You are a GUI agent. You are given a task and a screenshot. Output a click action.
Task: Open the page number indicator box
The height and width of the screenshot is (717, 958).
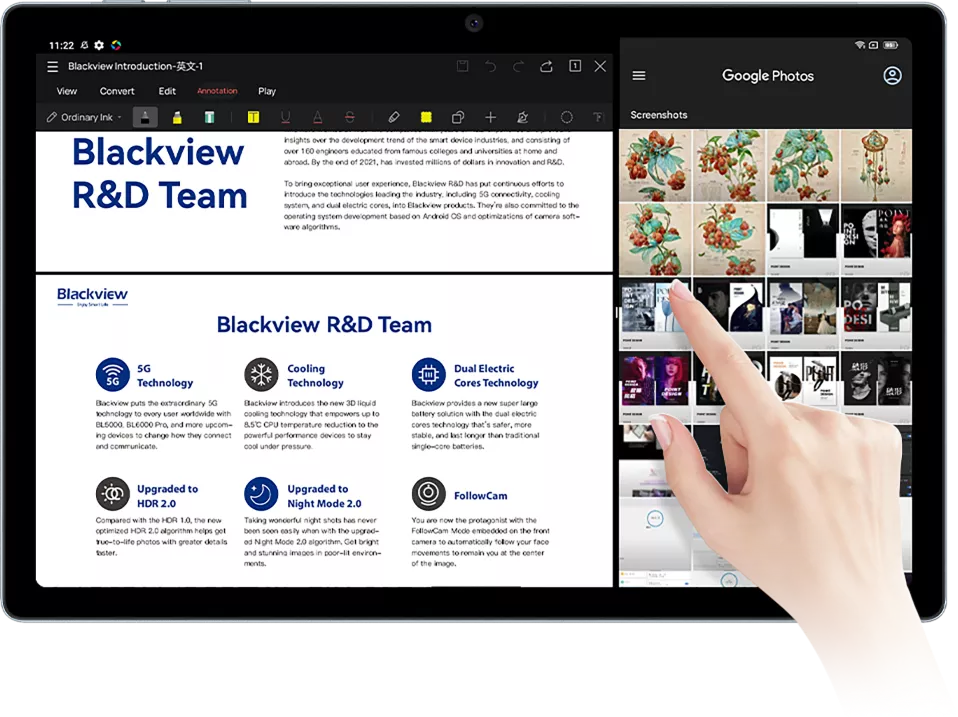(574, 67)
